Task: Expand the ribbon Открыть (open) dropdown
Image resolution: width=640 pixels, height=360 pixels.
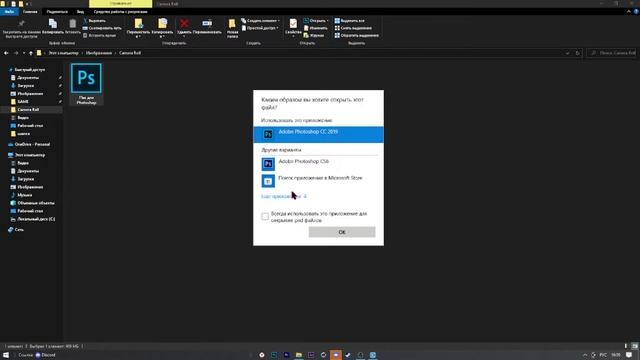Action: (316, 20)
